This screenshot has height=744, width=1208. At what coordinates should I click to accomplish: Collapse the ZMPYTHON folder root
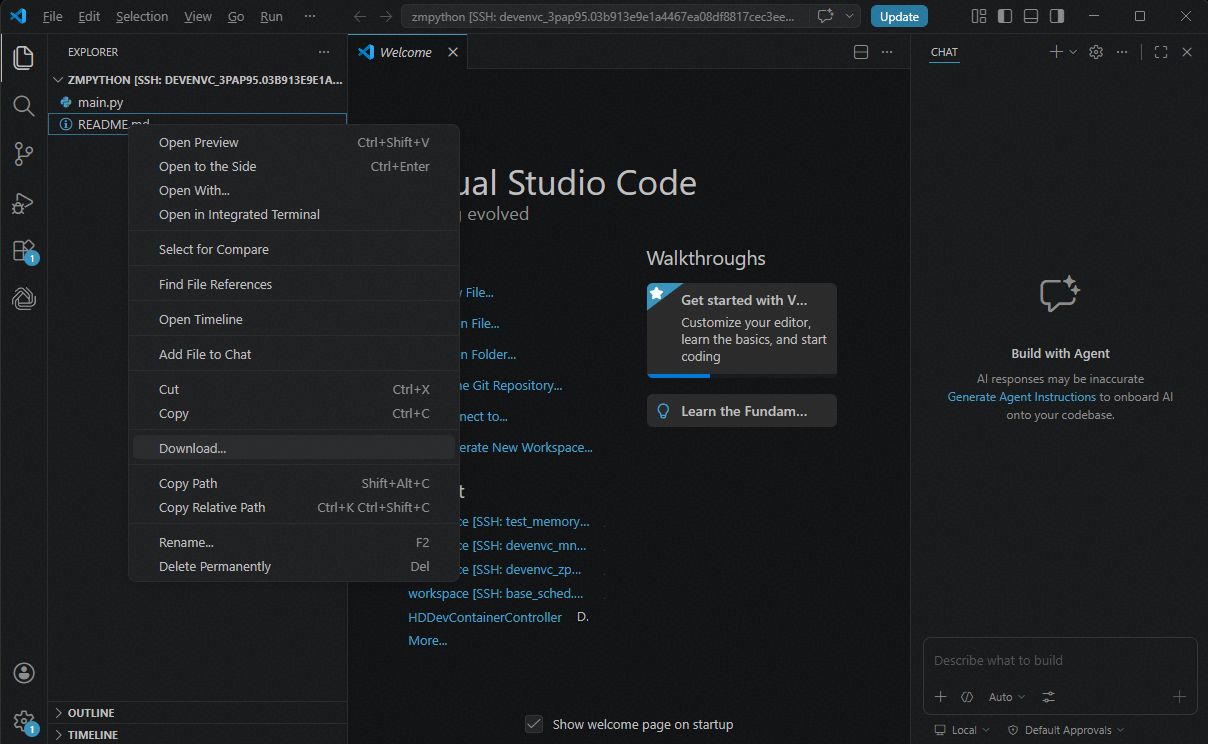(x=198, y=80)
